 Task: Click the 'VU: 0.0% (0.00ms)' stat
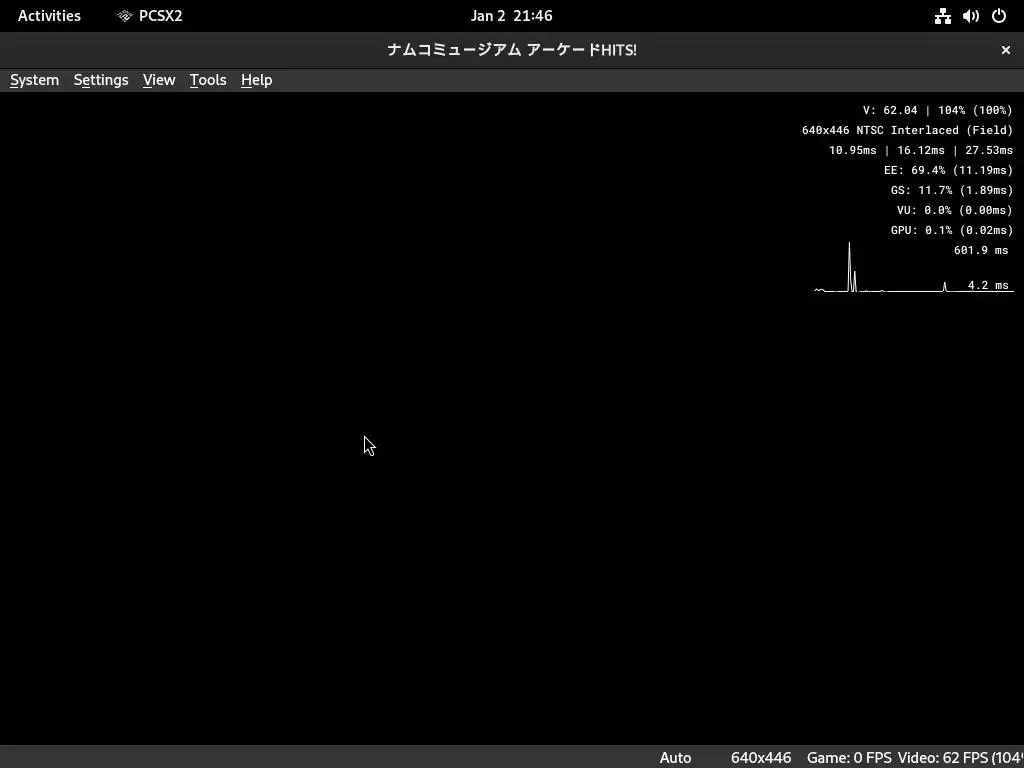(x=955, y=210)
